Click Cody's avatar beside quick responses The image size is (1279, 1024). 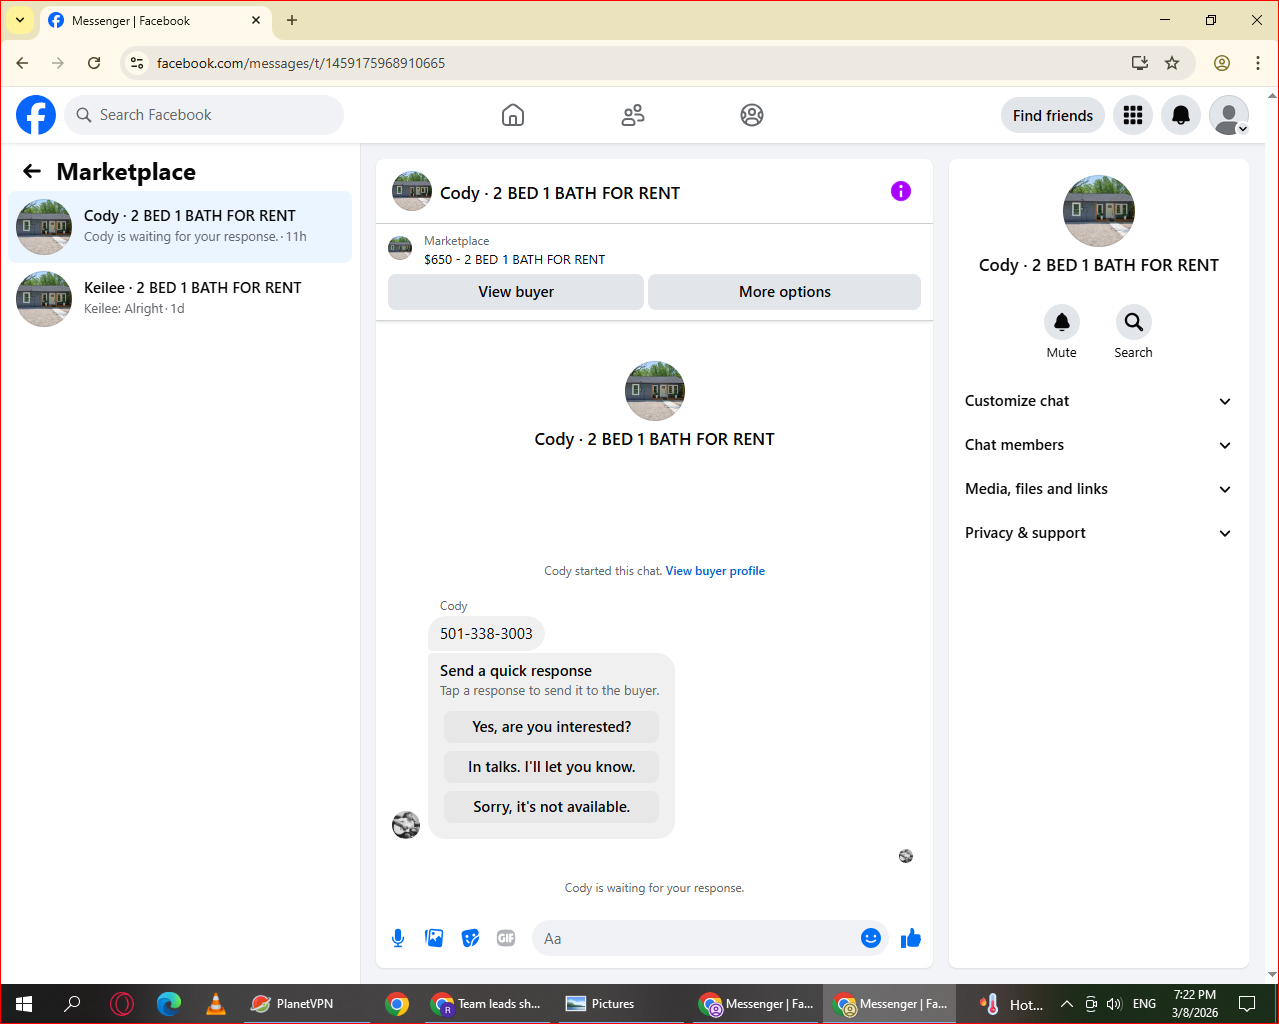pyautogui.click(x=406, y=825)
